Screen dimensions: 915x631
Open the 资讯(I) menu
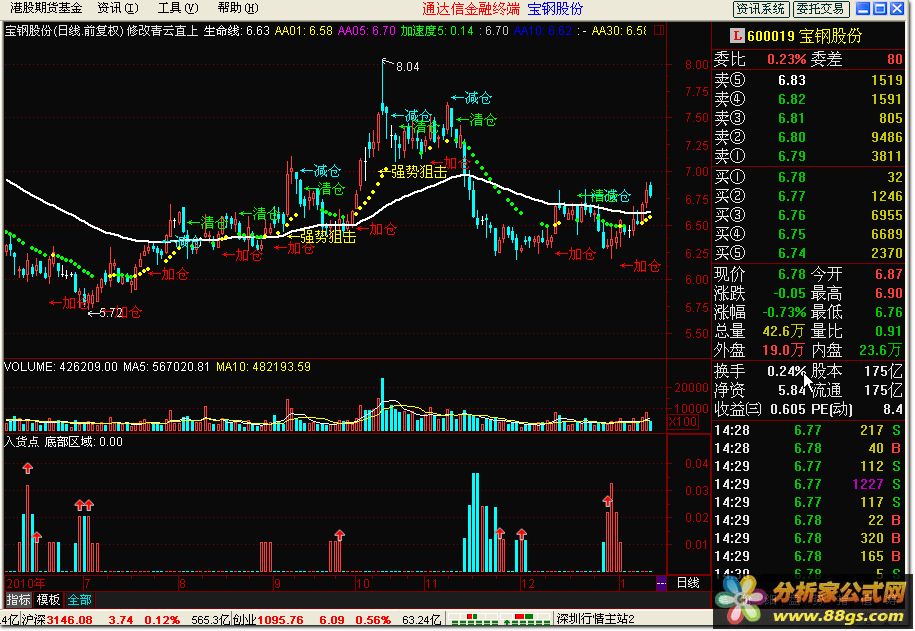click(x=118, y=8)
